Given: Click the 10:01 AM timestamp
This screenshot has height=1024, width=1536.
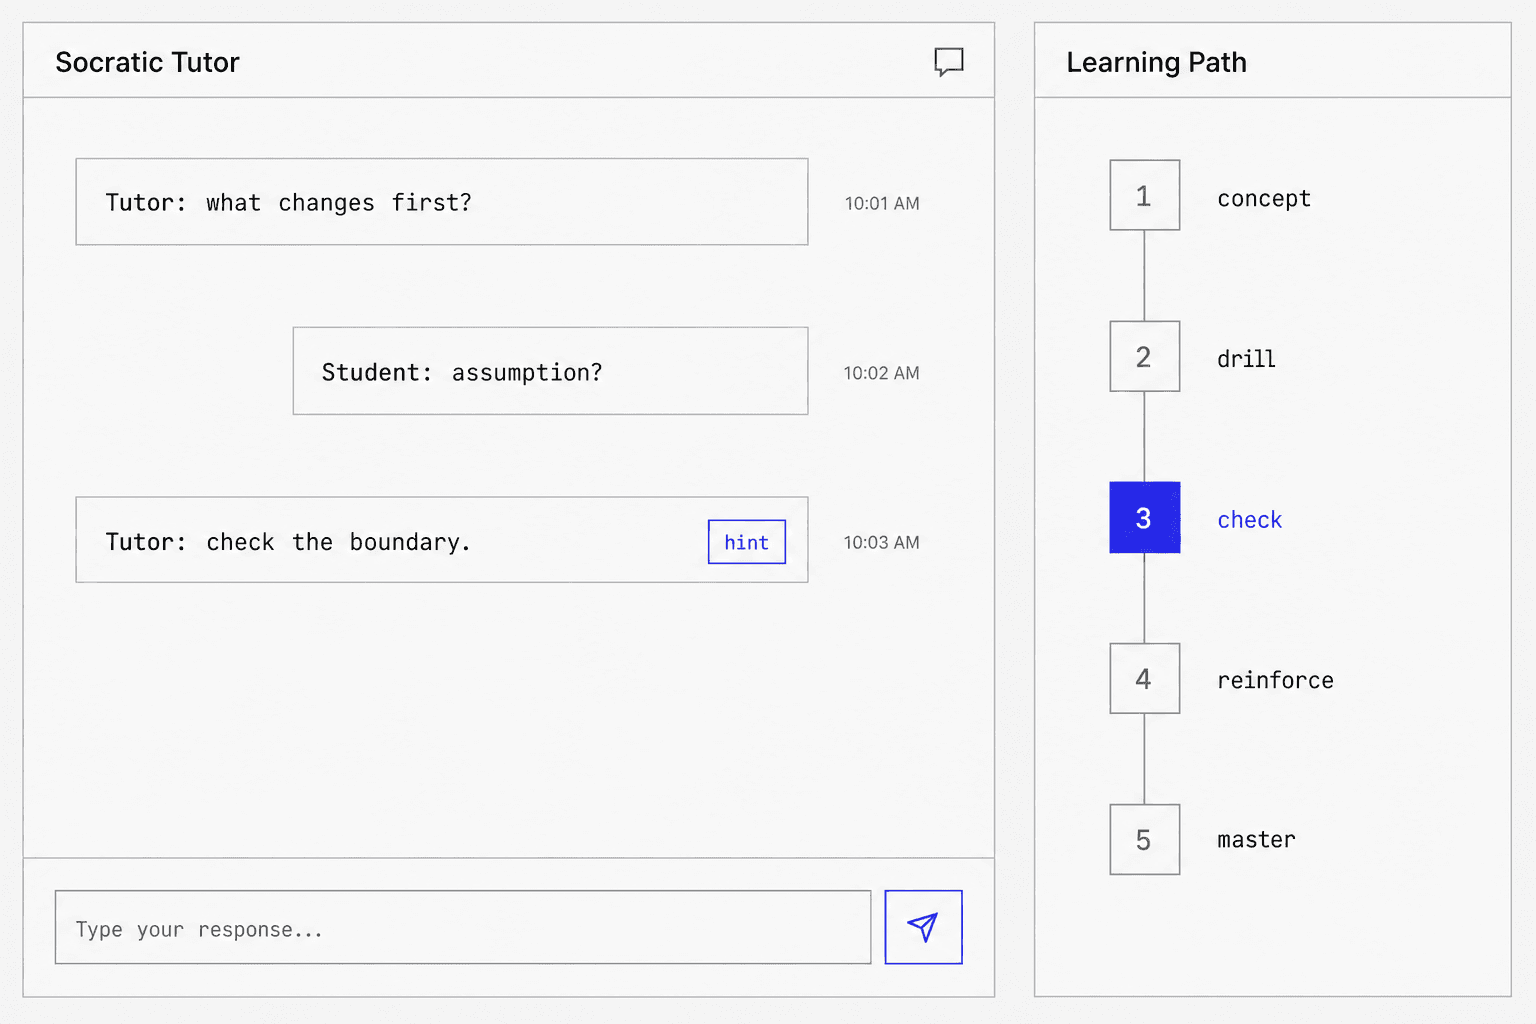Looking at the screenshot, I should [882, 203].
